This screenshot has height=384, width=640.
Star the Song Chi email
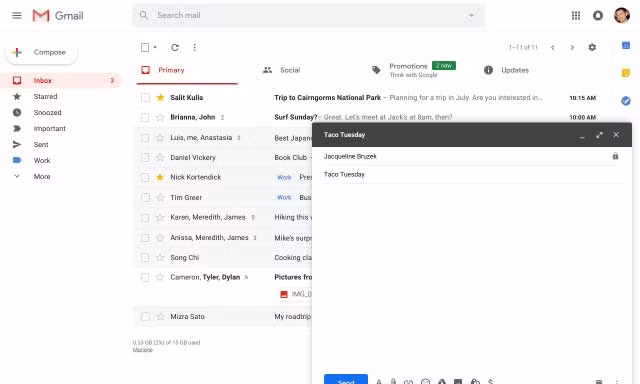click(x=160, y=257)
